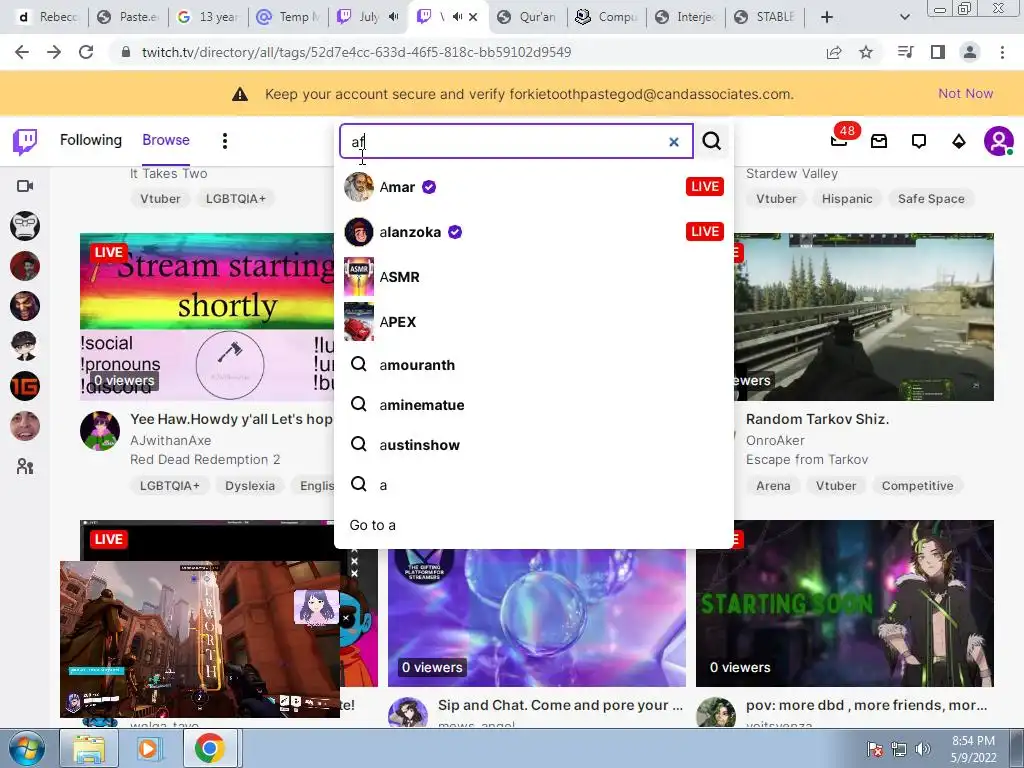Click the magnifier search button
The width and height of the screenshot is (1024, 768).
(x=712, y=141)
